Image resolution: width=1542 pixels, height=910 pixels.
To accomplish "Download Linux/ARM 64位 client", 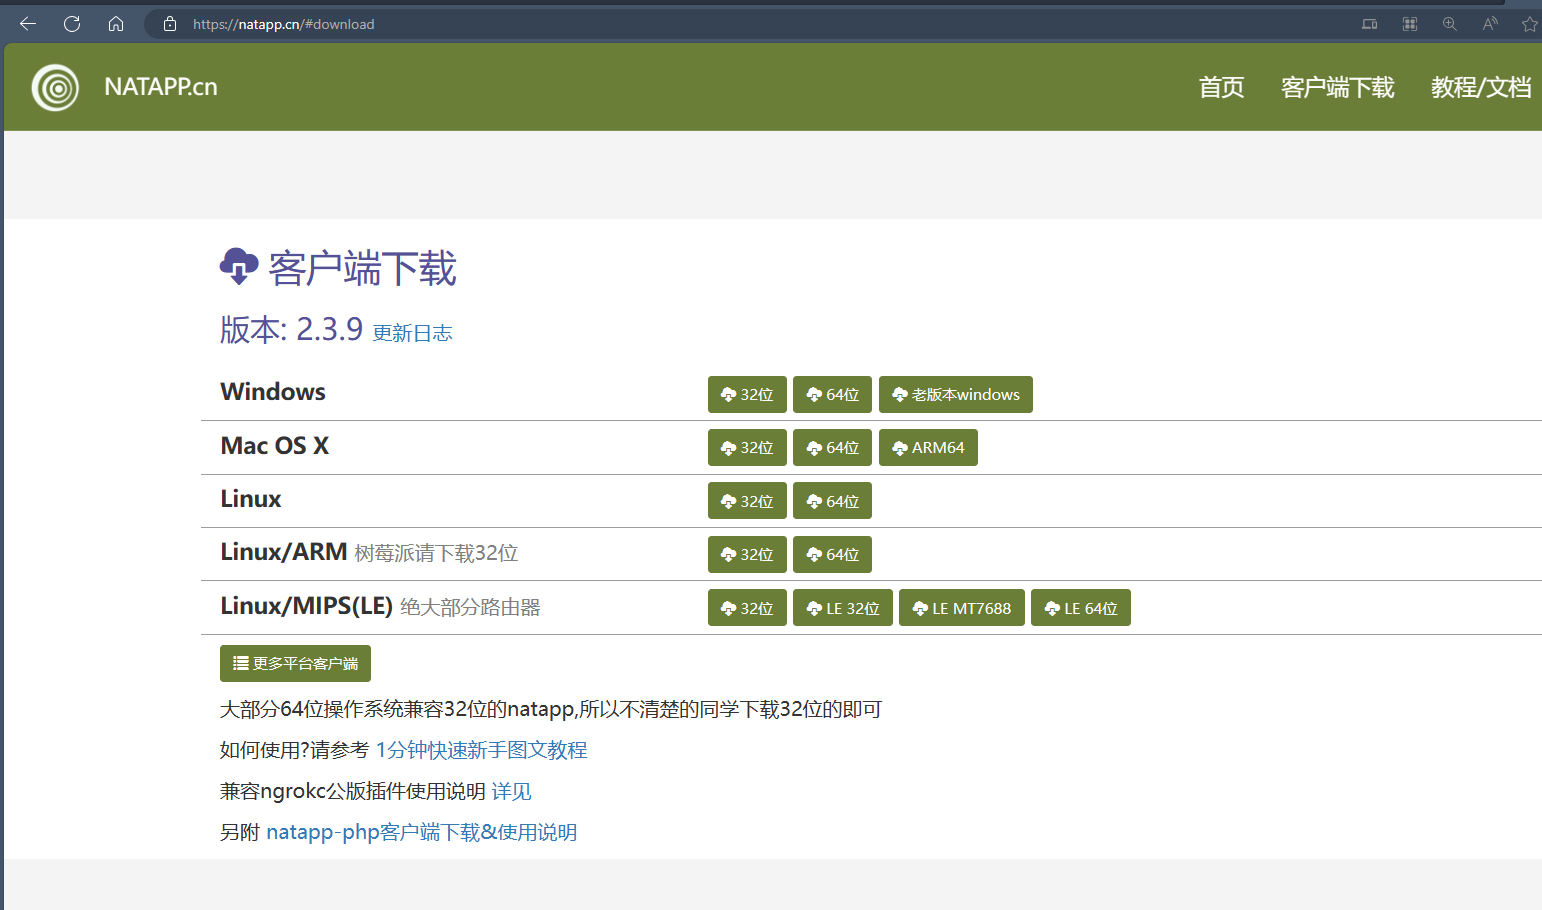I will click(832, 554).
